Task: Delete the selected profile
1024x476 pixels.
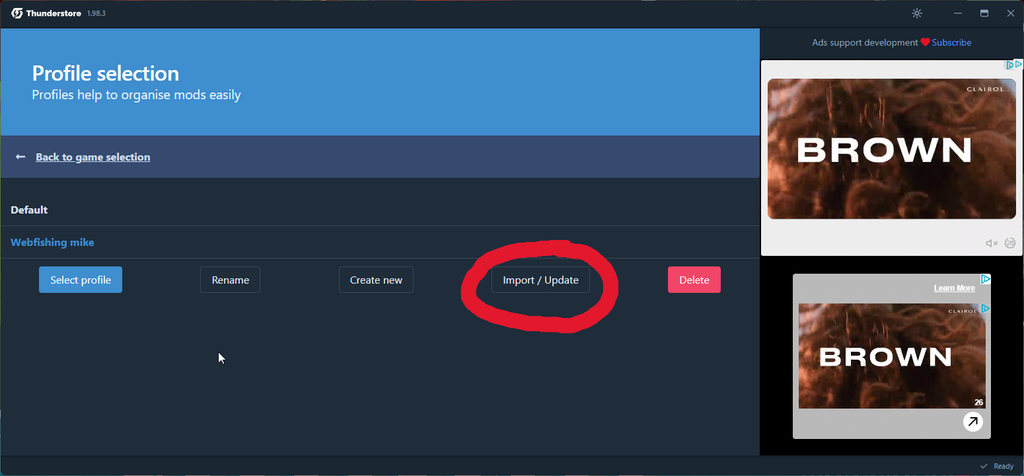Action: click(x=694, y=280)
